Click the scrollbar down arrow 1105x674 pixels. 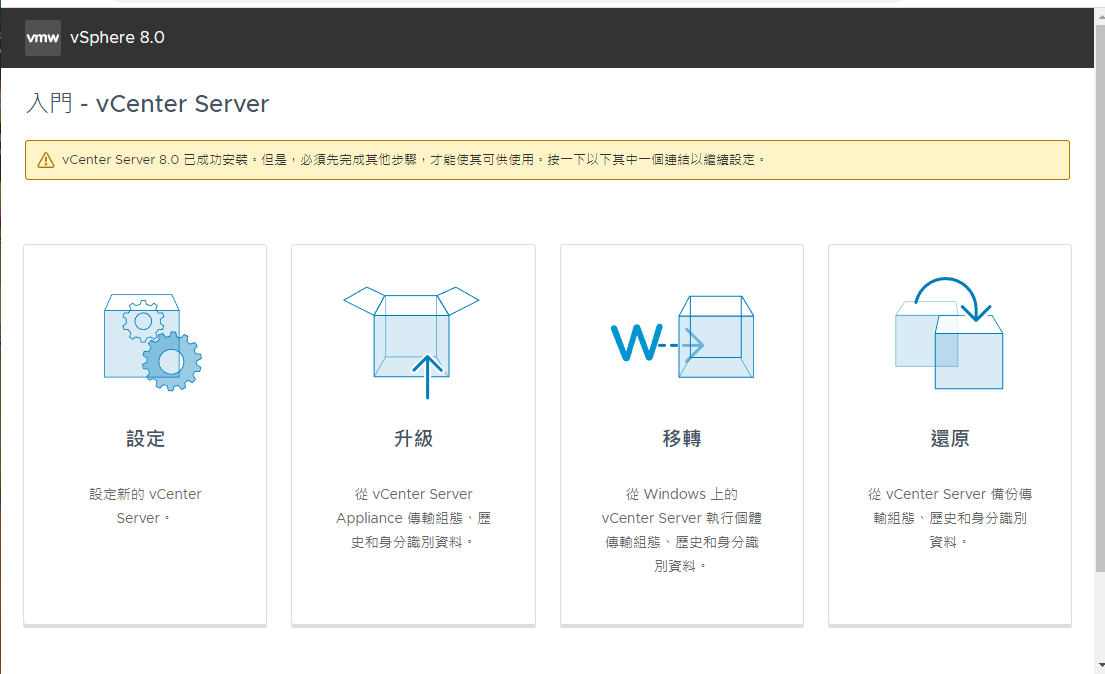click(x=1099, y=665)
